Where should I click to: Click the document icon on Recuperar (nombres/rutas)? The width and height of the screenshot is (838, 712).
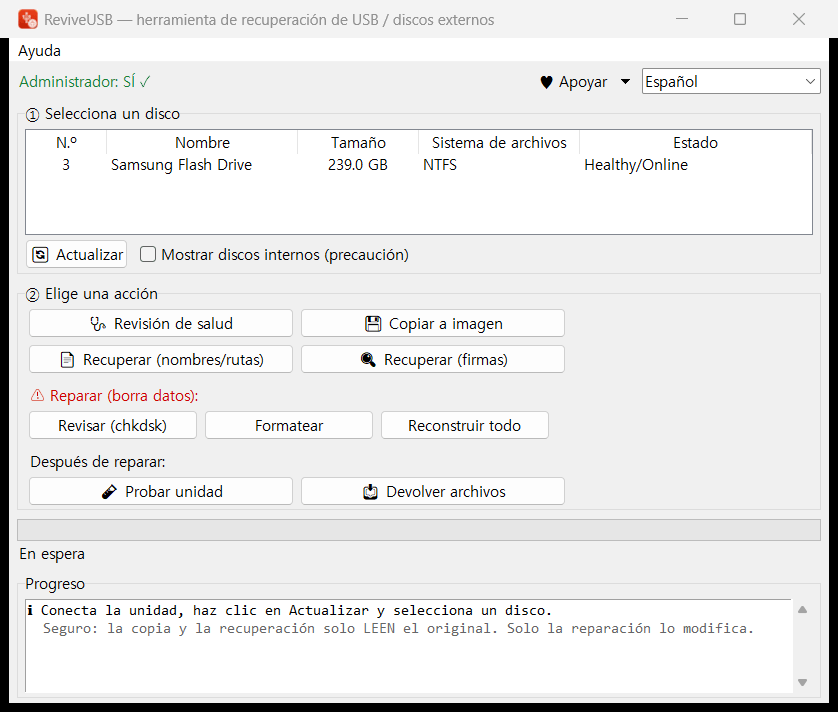[x=67, y=360]
